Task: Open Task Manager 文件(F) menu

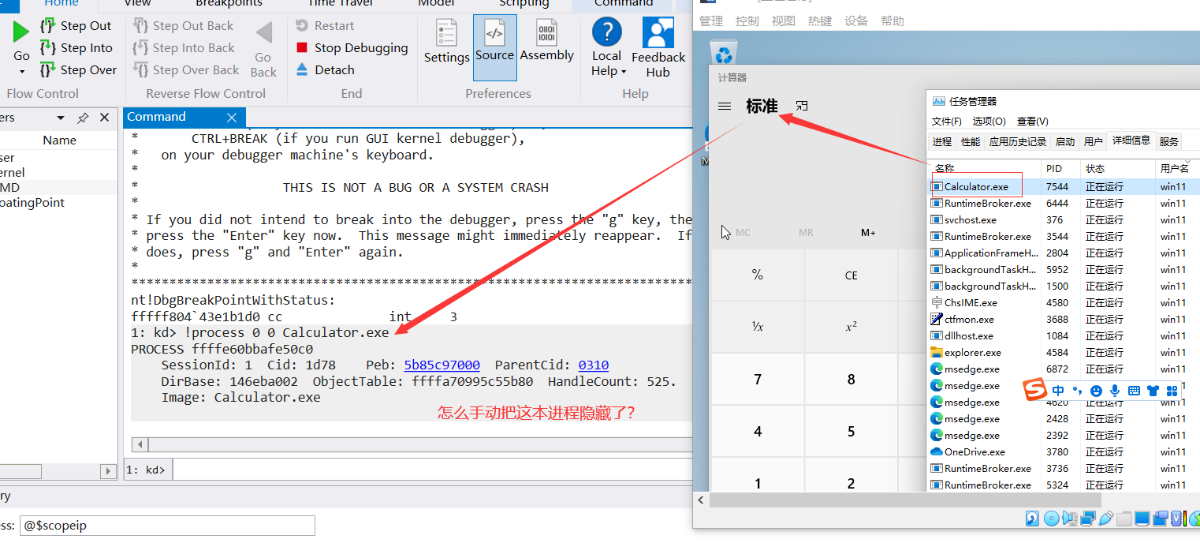Action: pos(946,121)
